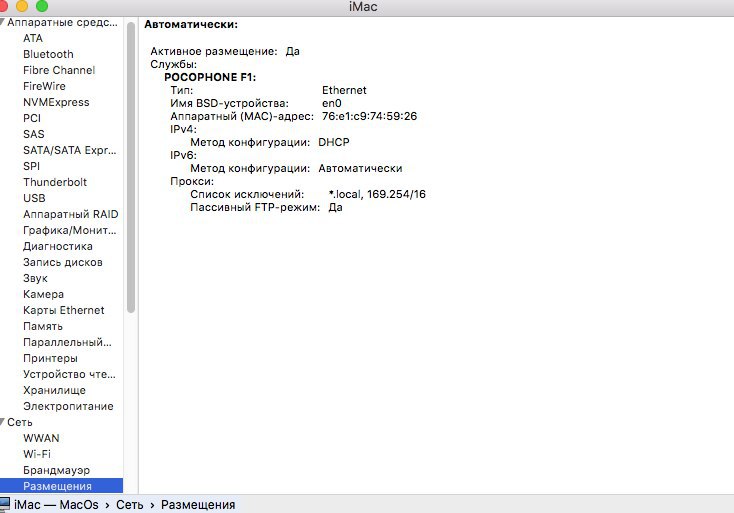The height and width of the screenshot is (513, 734).
Task: Click the POCOPHONE F1: service heading
Action: coord(210,77)
